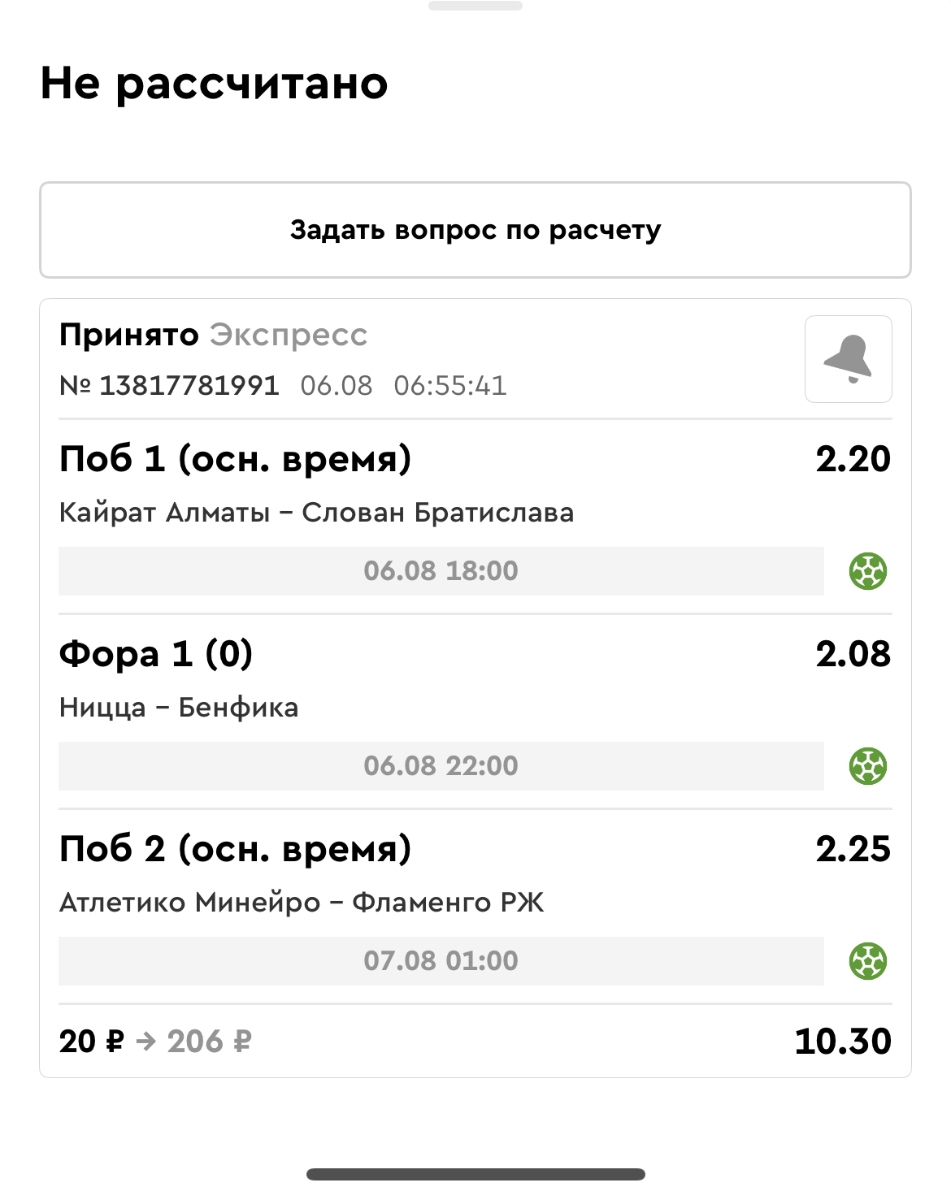This screenshot has width=951, height=1200.
Task: Select the 'Поб 1 (осн. время)' bet title
Action: point(235,459)
